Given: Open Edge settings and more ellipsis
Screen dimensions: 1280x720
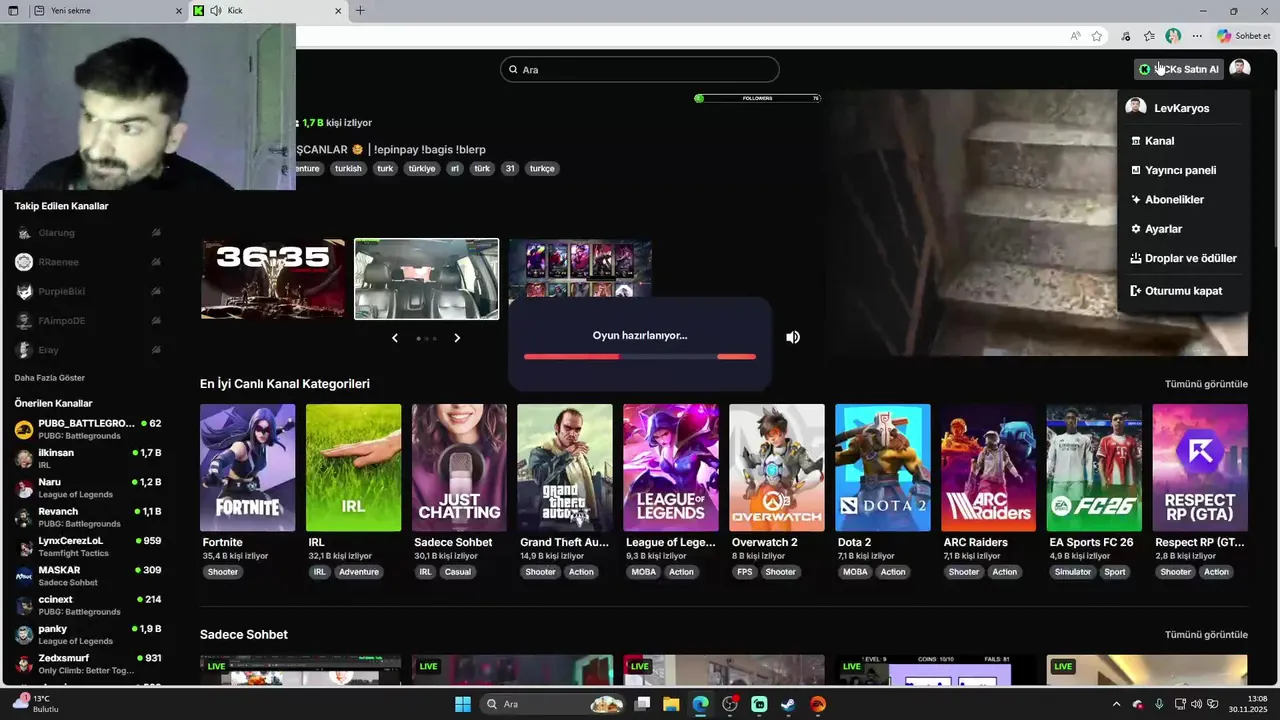Looking at the screenshot, I should tap(1197, 36).
